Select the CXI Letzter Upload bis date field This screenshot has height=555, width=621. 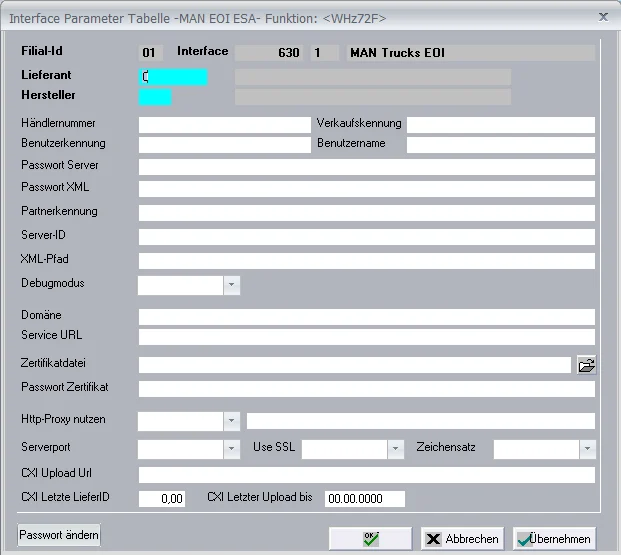365,499
